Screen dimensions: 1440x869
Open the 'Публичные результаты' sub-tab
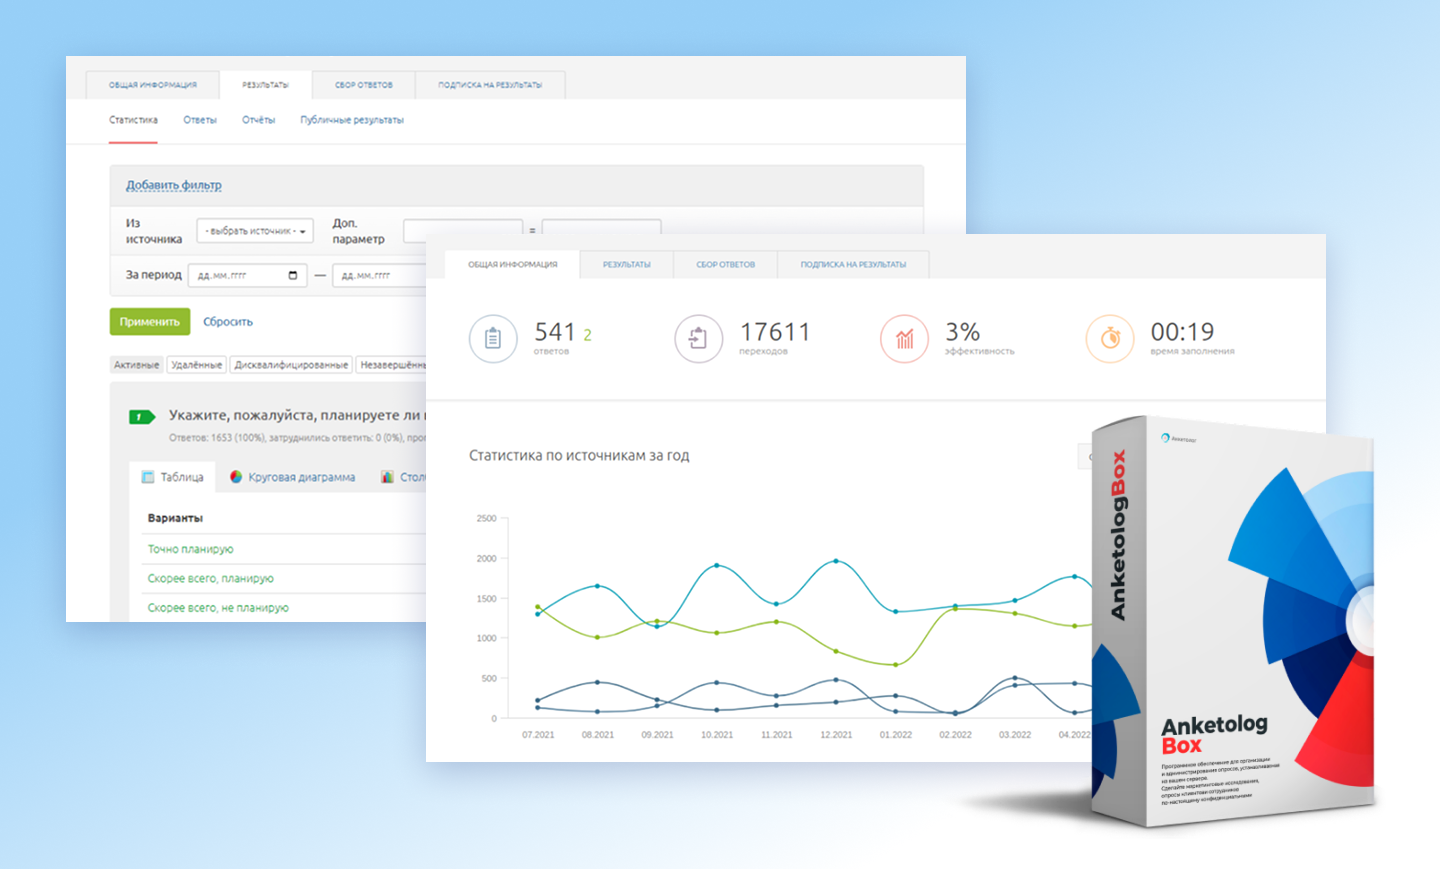point(352,120)
